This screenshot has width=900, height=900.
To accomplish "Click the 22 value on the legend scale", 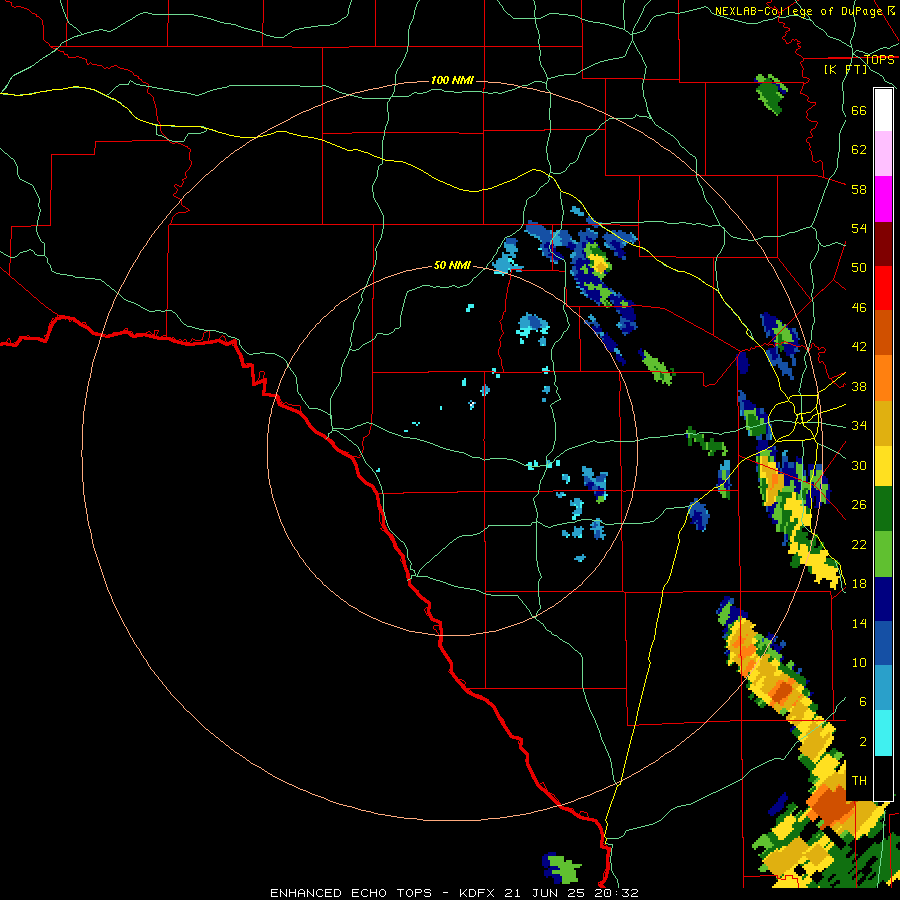I will (x=859, y=544).
